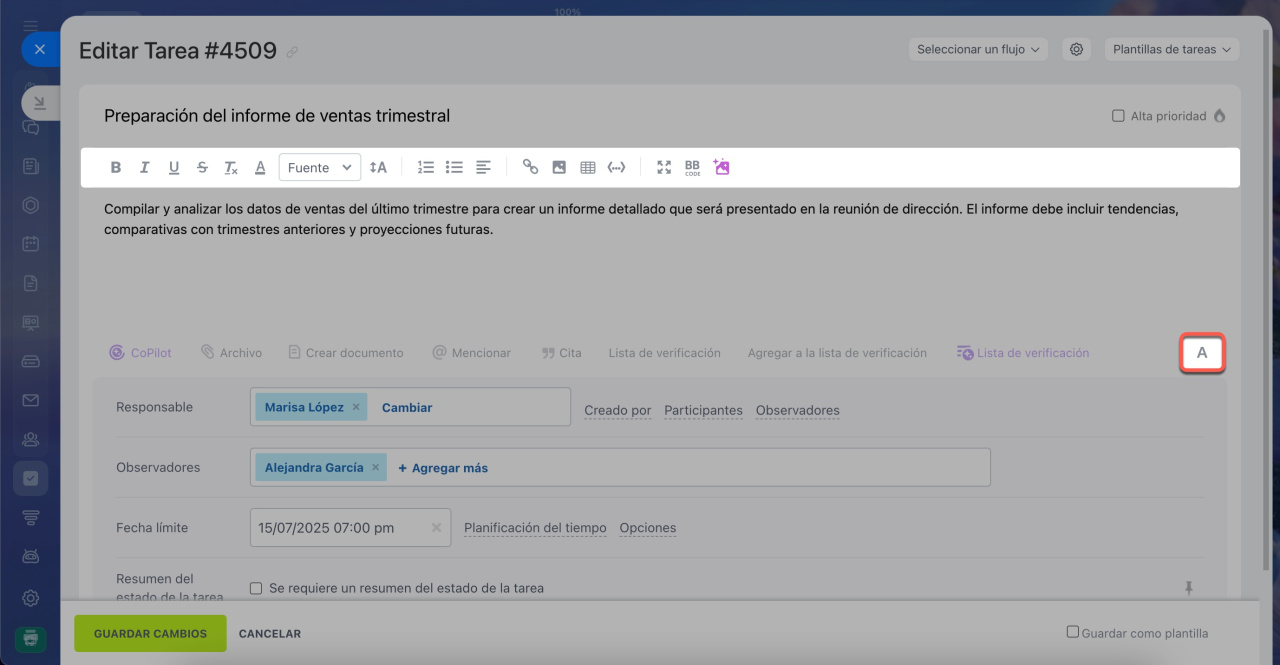Open the text color picker

(x=260, y=168)
